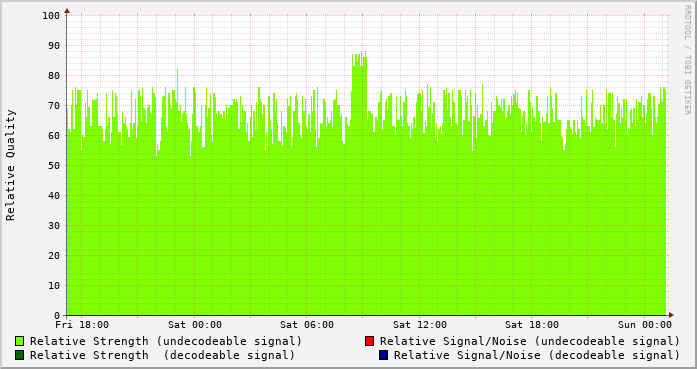Click the light green undecodeable strength swatch
This screenshot has width=697, height=369.
pyautogui.click(x=20, y=341)
